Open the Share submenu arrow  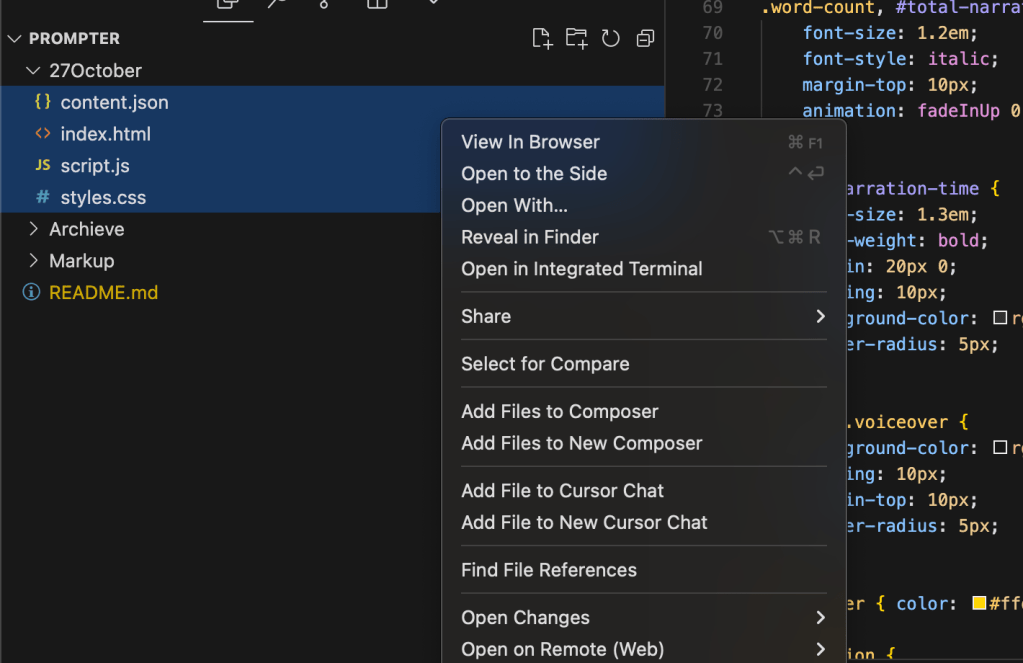[x=820, y=316]
